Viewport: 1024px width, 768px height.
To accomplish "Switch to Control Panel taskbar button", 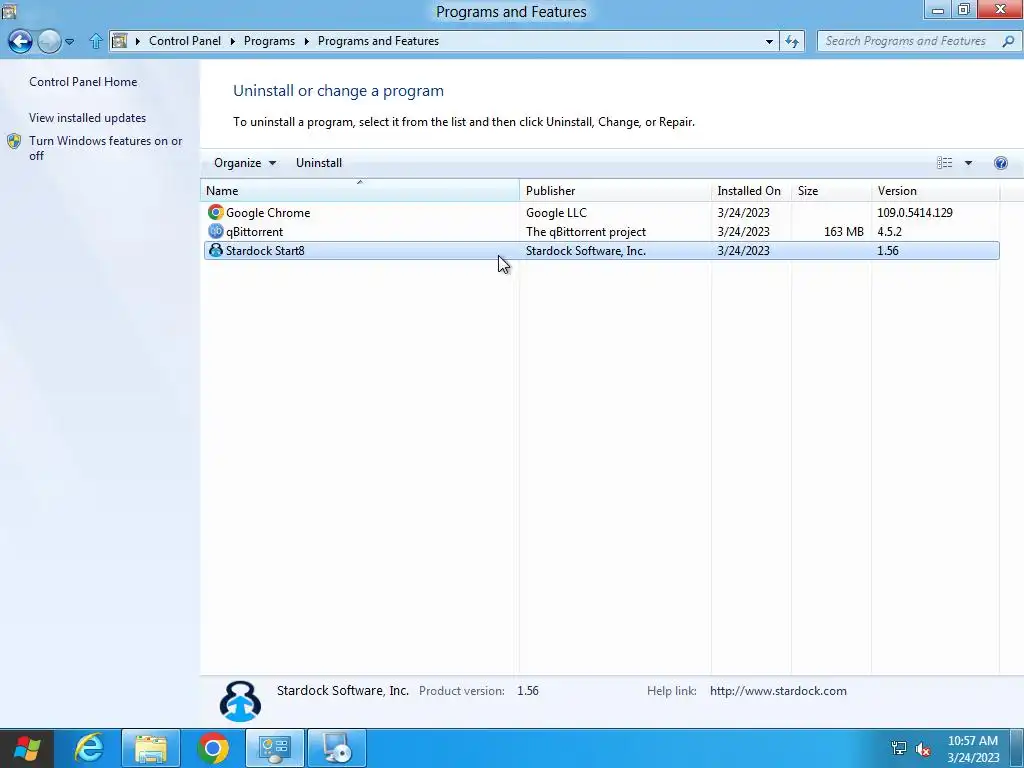I will (x=275, y=748).
